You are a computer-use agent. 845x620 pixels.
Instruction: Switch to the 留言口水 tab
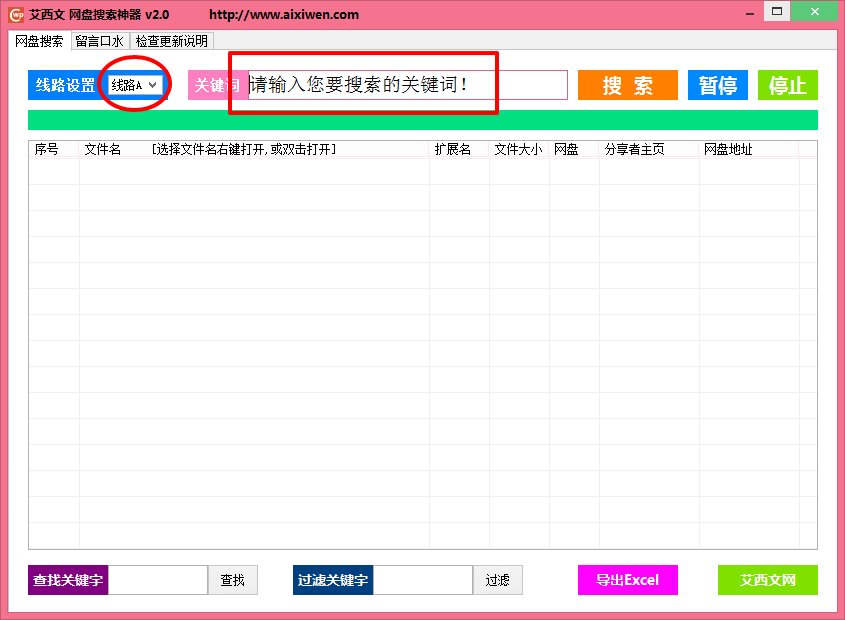(100, 41)
